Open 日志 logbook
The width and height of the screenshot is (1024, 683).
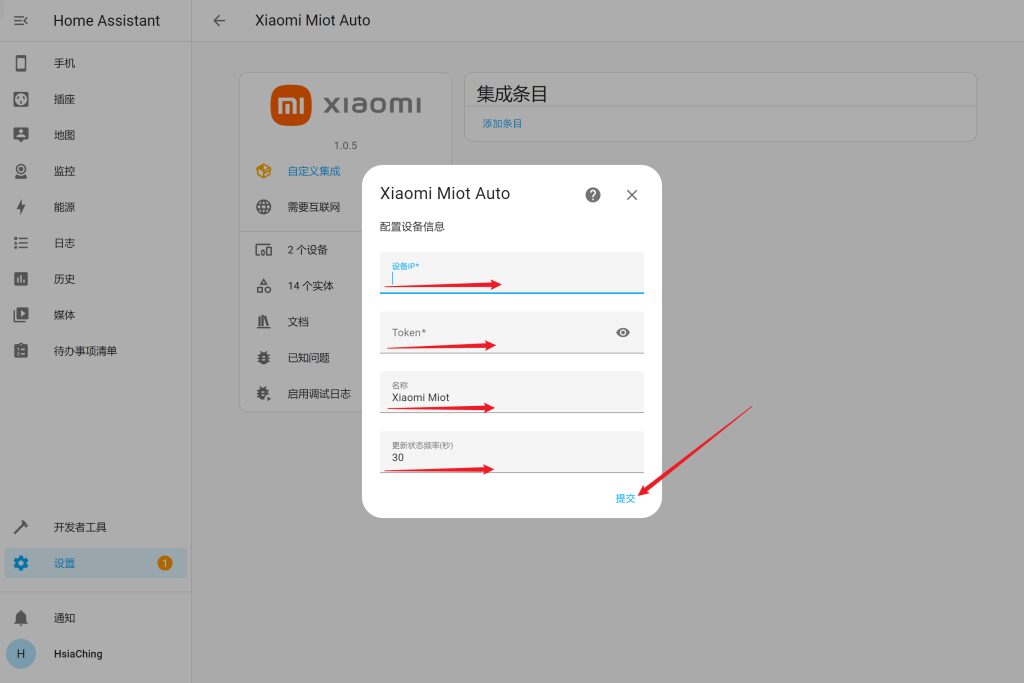(x=64, y=243)
